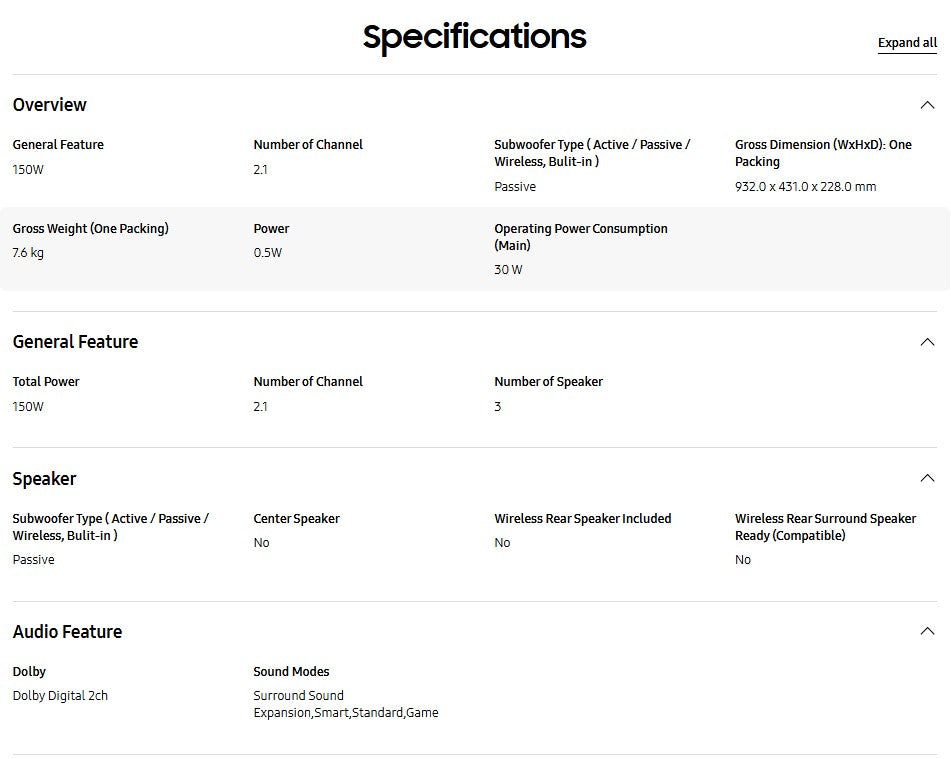The height and width of the screenshot is (759, 951).
Task: Collapse the Speaker section chevron
Action: [927, 478]
